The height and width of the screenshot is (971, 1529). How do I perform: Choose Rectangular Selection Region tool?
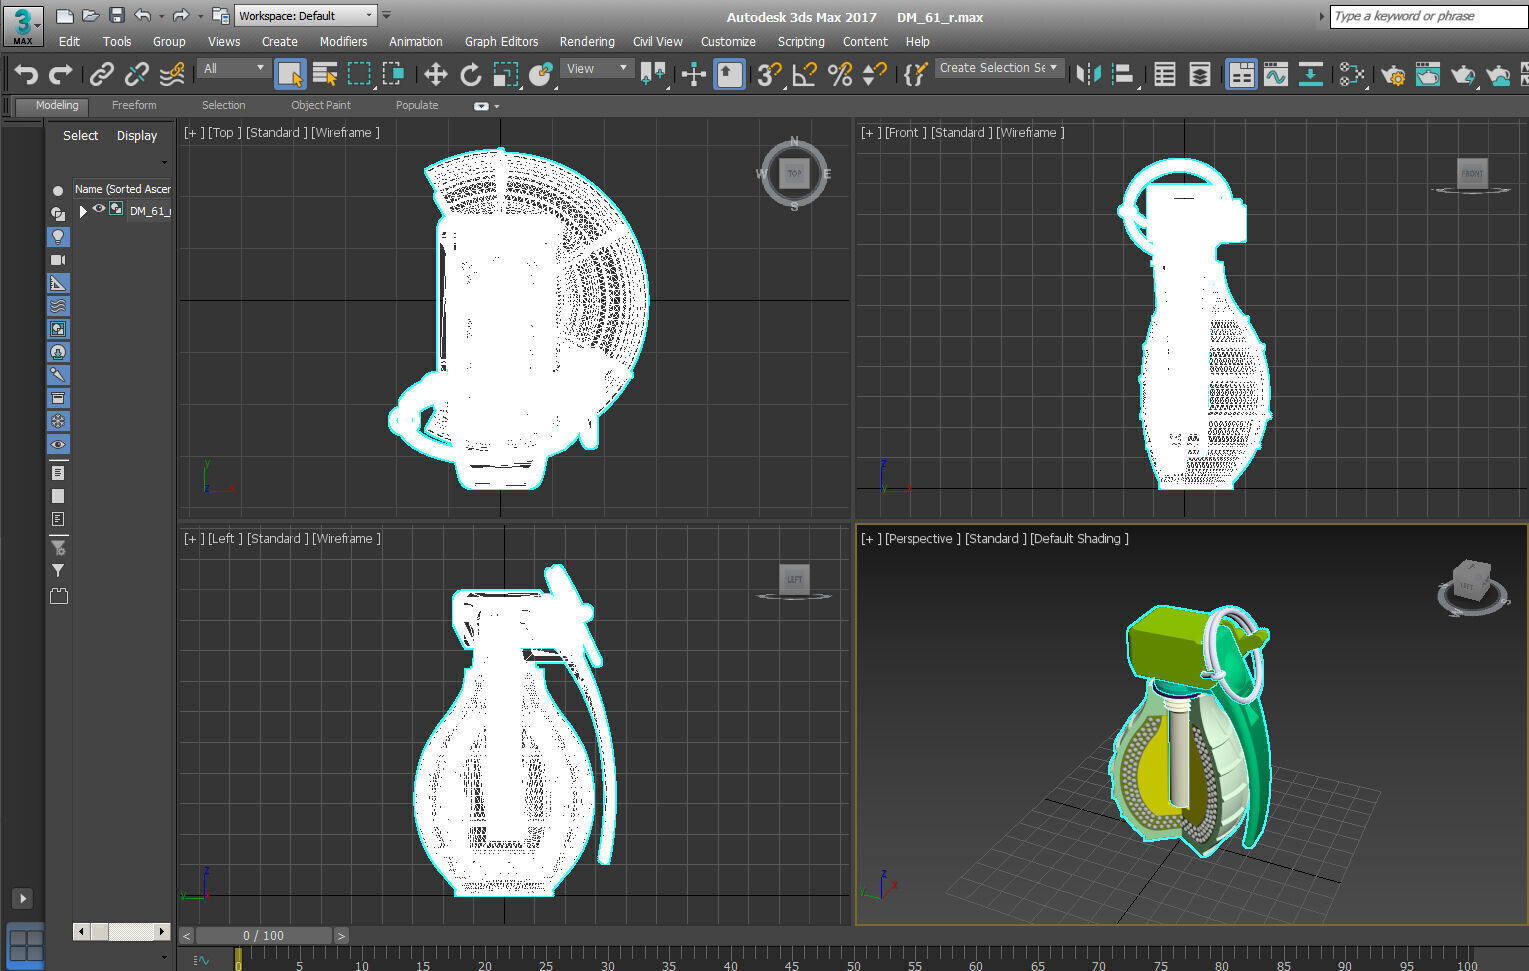[359, 74]
